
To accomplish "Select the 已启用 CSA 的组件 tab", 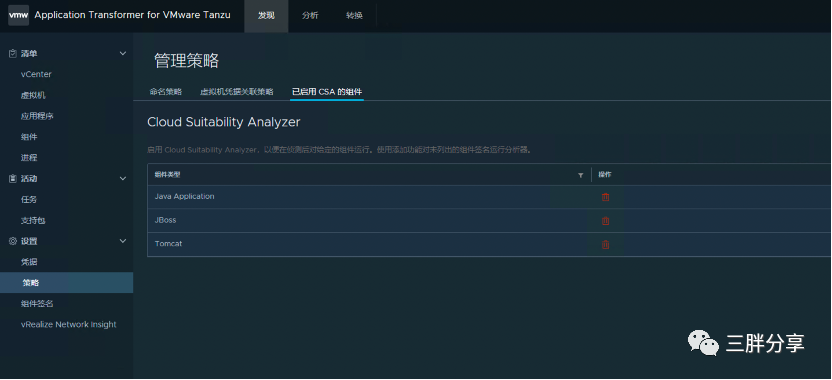I will [327, 92].
